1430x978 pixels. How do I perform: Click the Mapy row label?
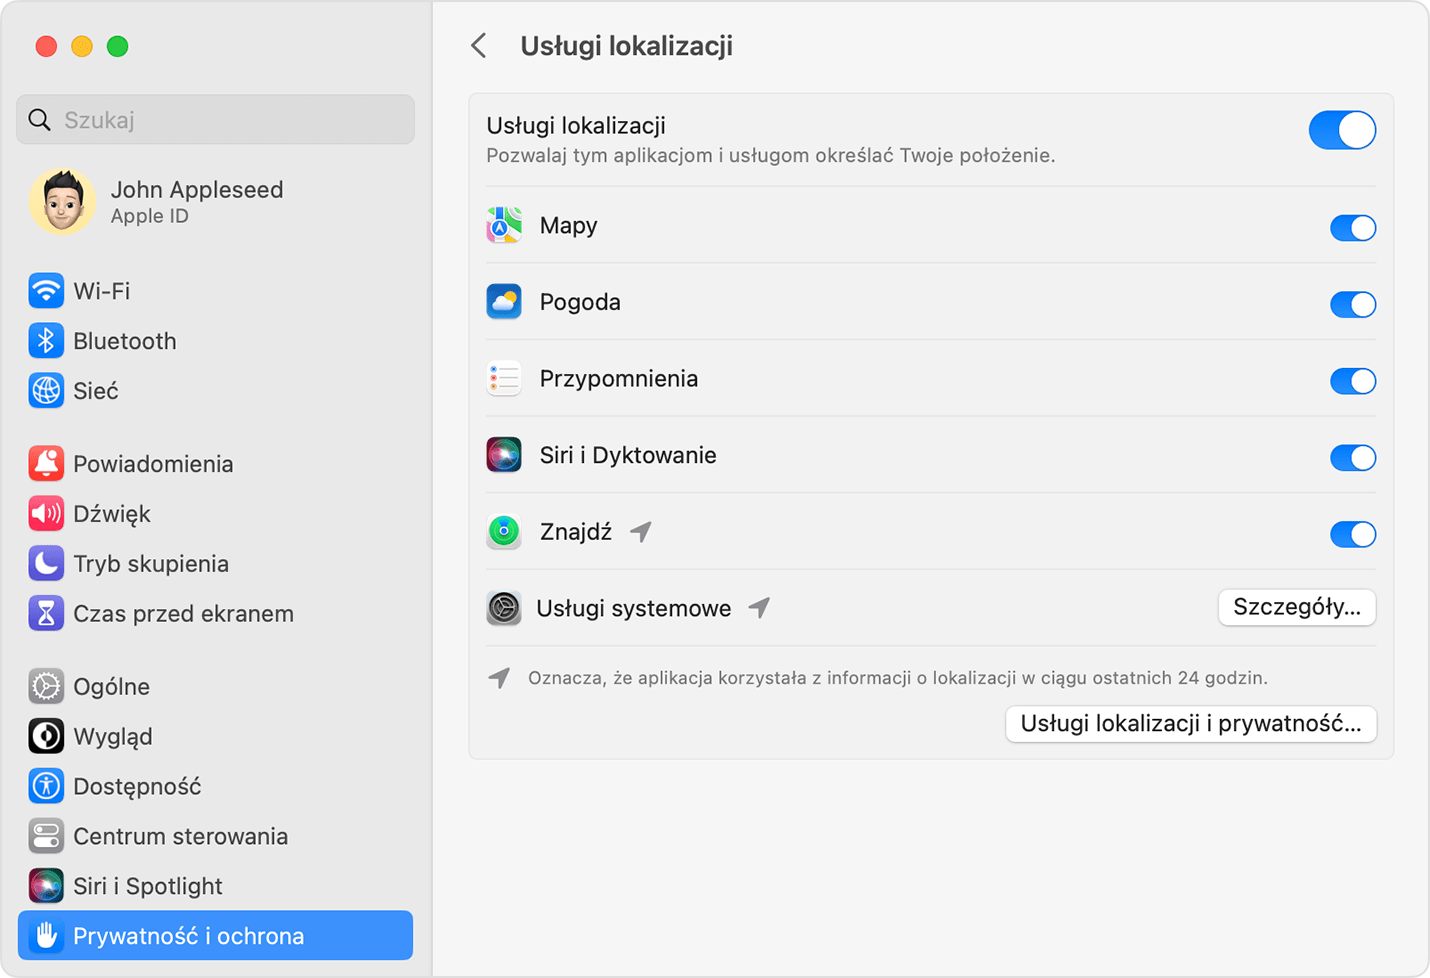(x=568, y=226)
